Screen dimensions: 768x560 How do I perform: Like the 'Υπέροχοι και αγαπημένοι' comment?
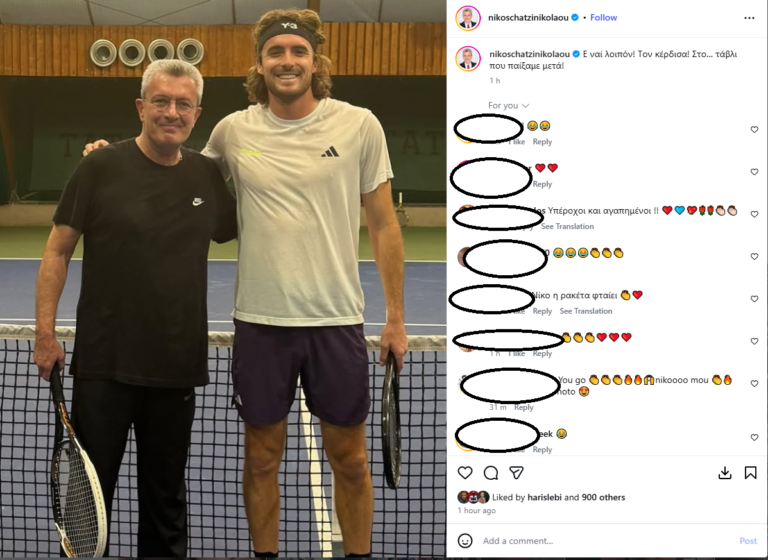pos(754,214)
